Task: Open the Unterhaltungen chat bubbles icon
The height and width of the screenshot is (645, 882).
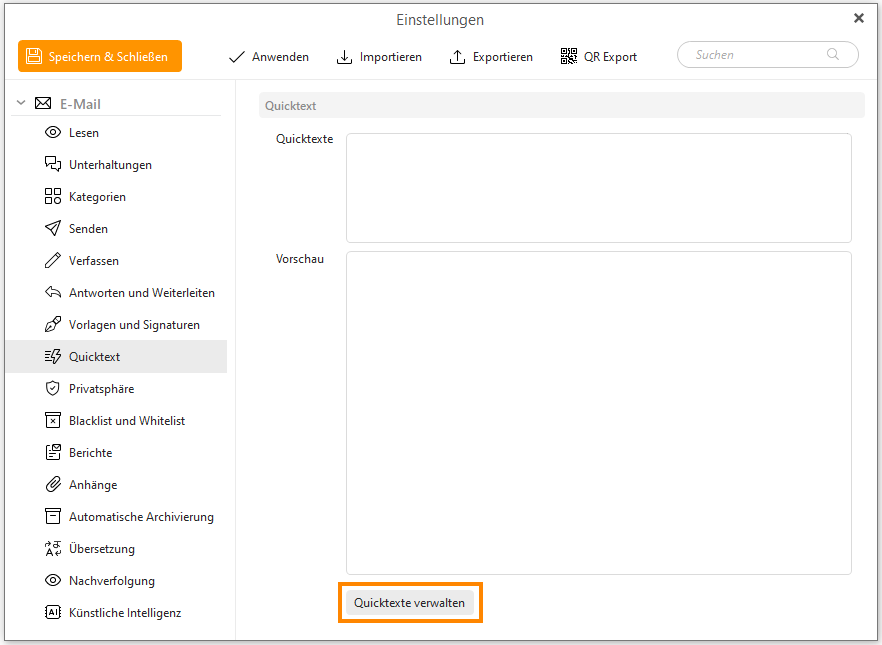Action: click(x=53, y=165)
